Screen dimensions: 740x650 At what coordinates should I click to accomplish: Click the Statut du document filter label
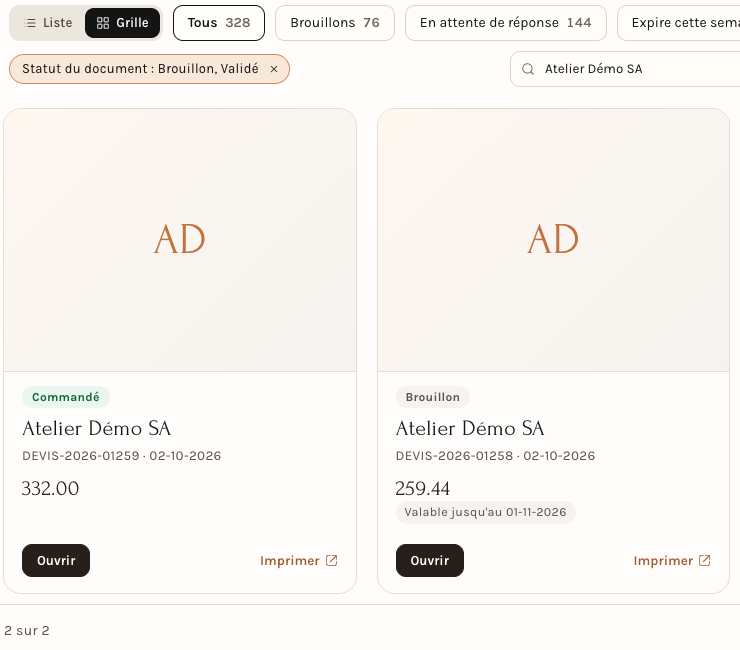[x=140, y=69]
